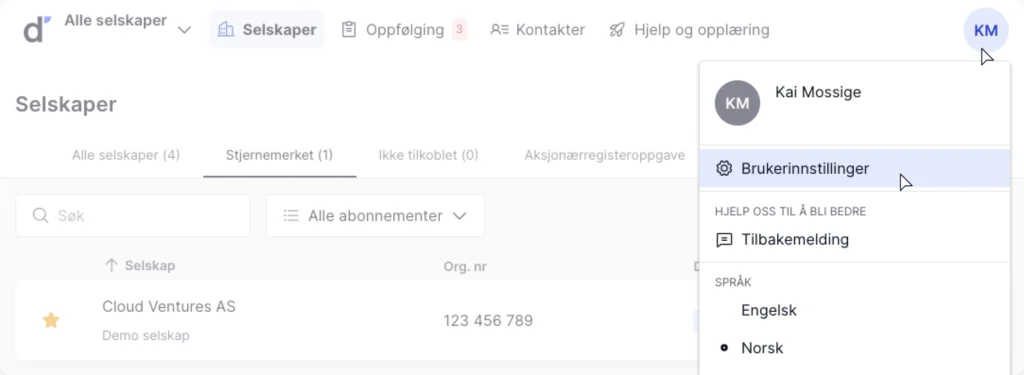Click the KM avatar button top right
This screenshot has height=375, width=1024.
pos(985,30)
